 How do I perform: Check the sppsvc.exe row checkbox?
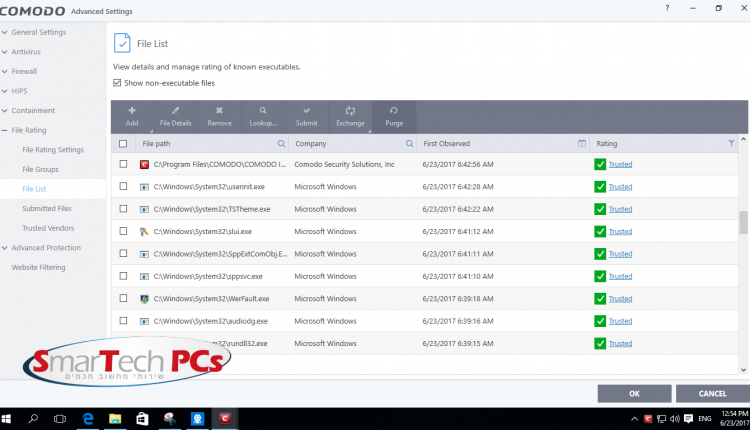pos(123,276)
